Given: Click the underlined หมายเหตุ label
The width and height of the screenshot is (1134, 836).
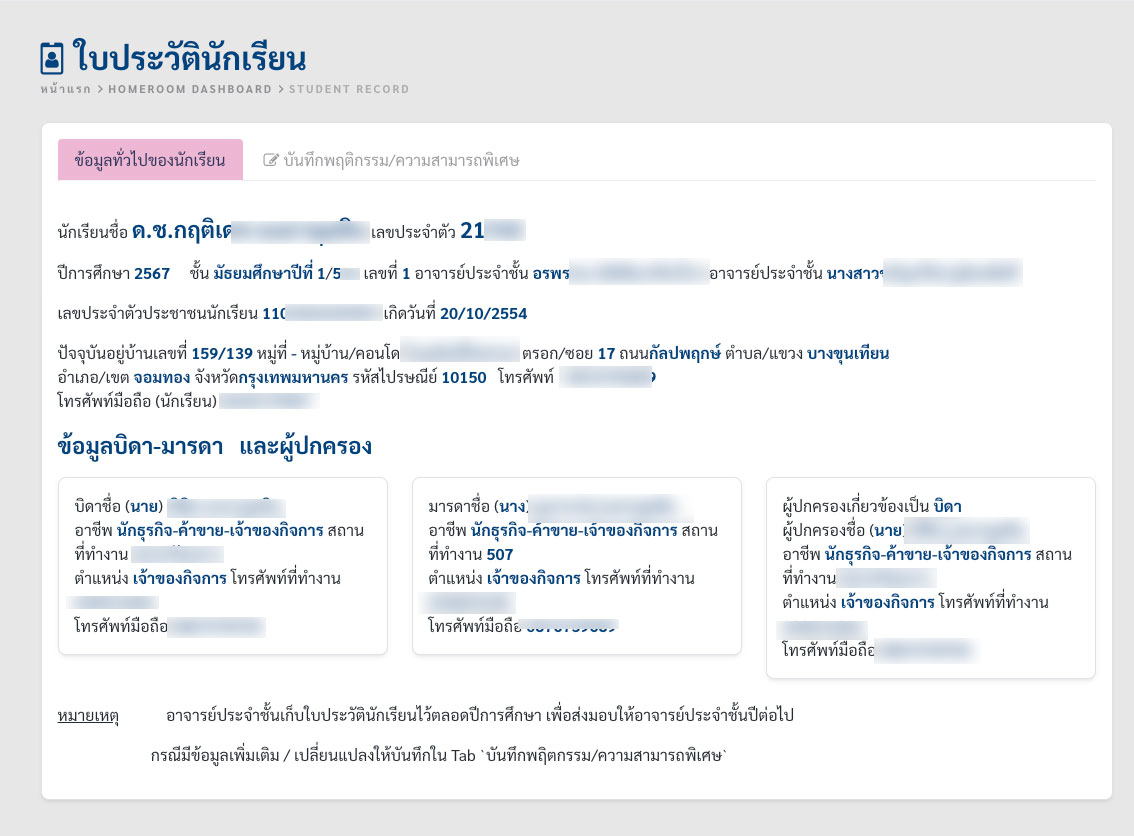Looking at the screenshot, I should 89,716.
